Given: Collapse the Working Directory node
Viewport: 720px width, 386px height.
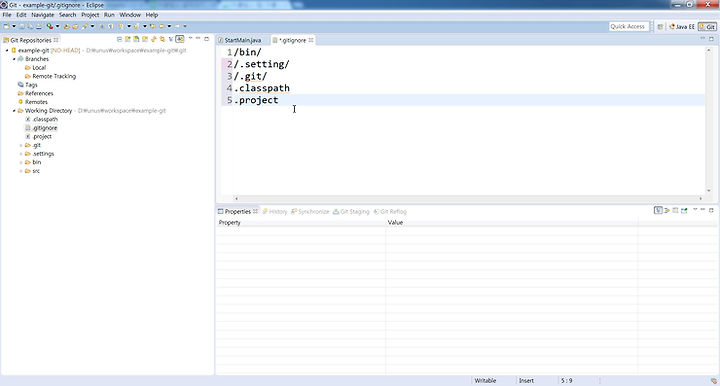Looking at the screenshot, I should coord(14,111).
